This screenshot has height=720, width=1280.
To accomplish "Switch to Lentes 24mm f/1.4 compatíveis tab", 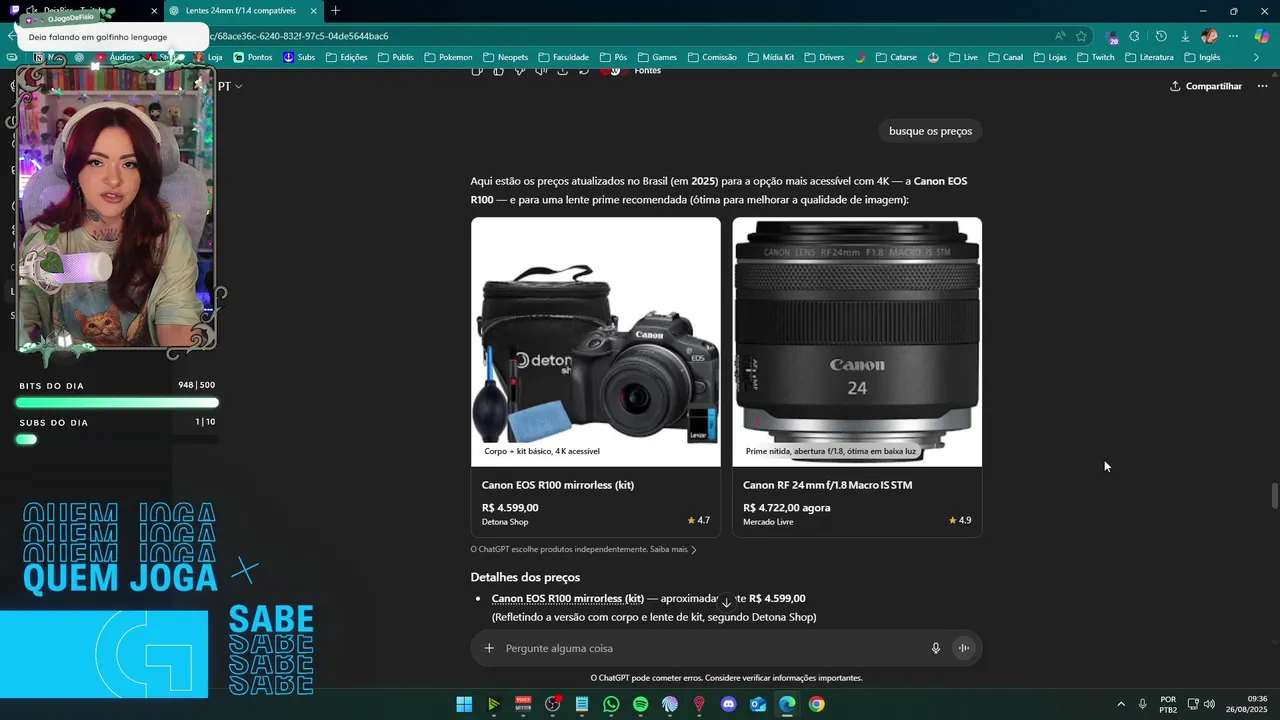I will 240,11.
